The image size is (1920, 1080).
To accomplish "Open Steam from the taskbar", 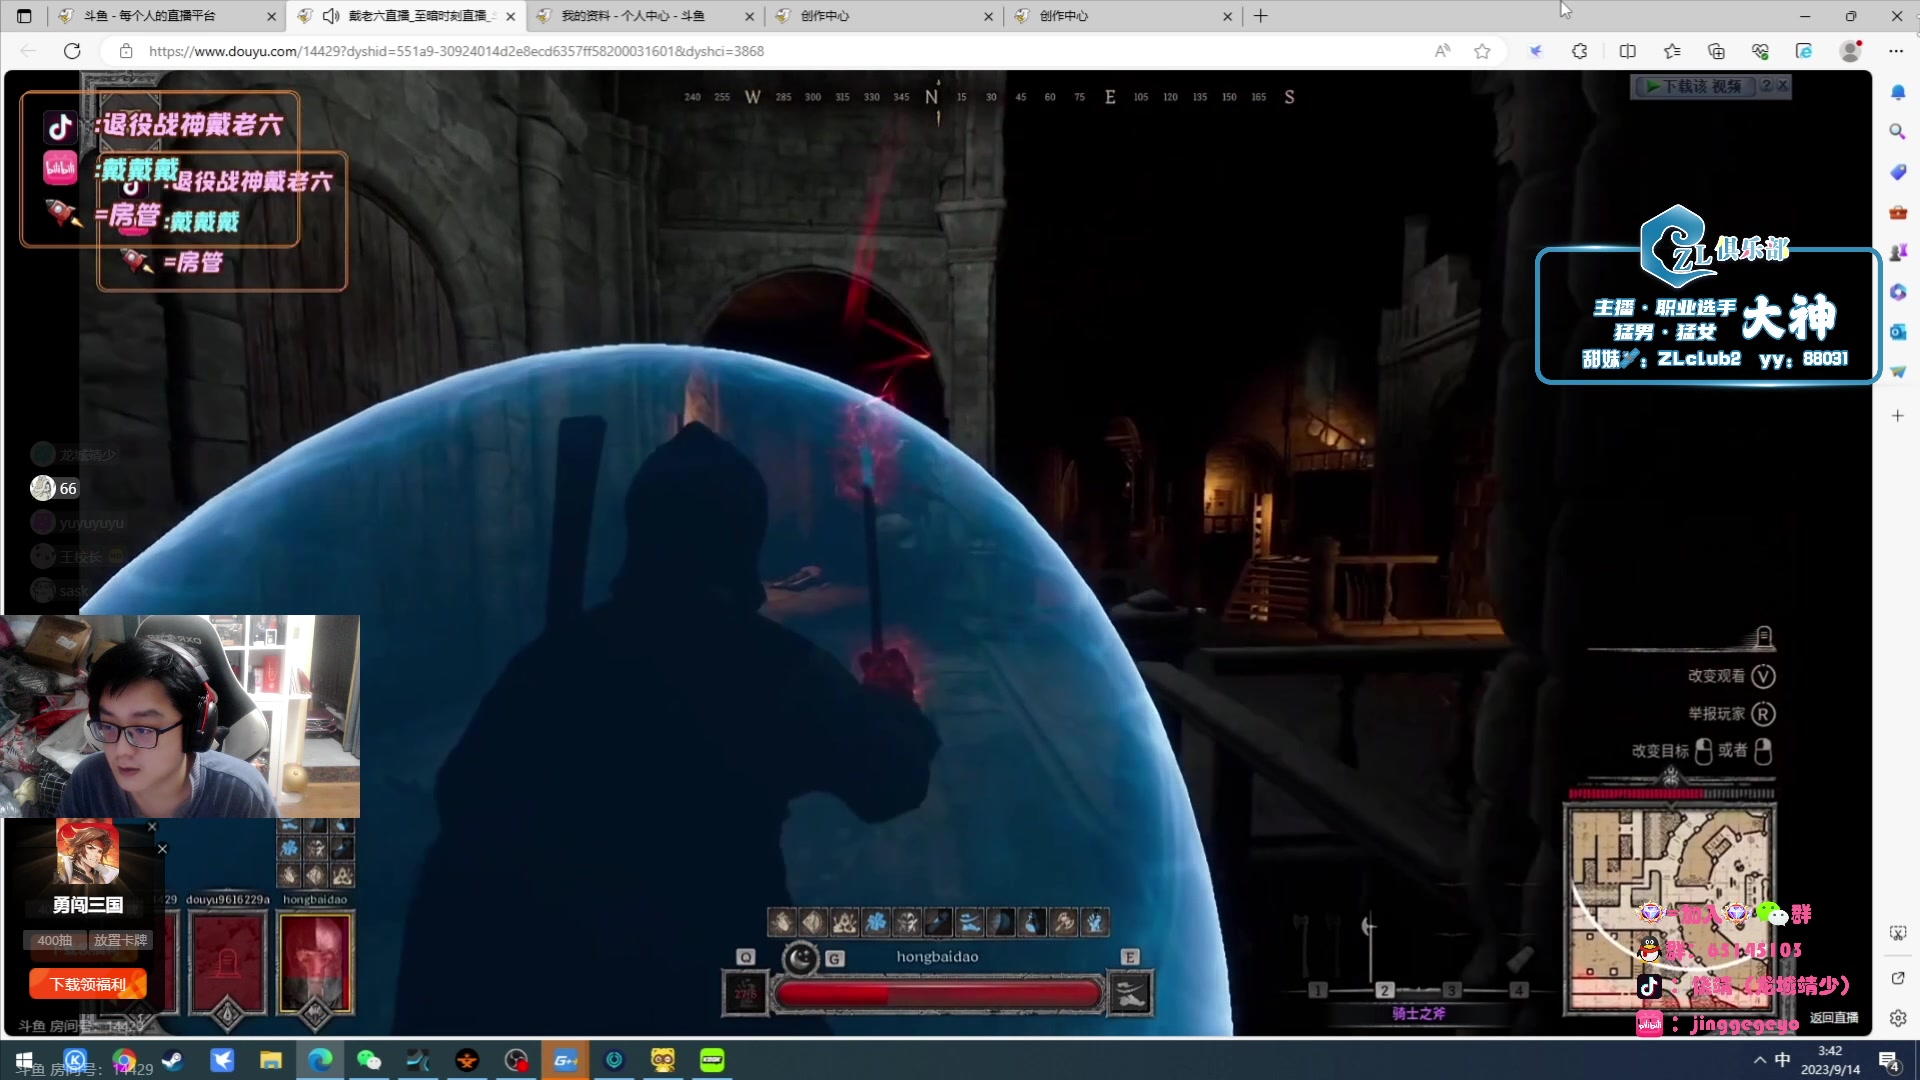I will click(172, 1060).
